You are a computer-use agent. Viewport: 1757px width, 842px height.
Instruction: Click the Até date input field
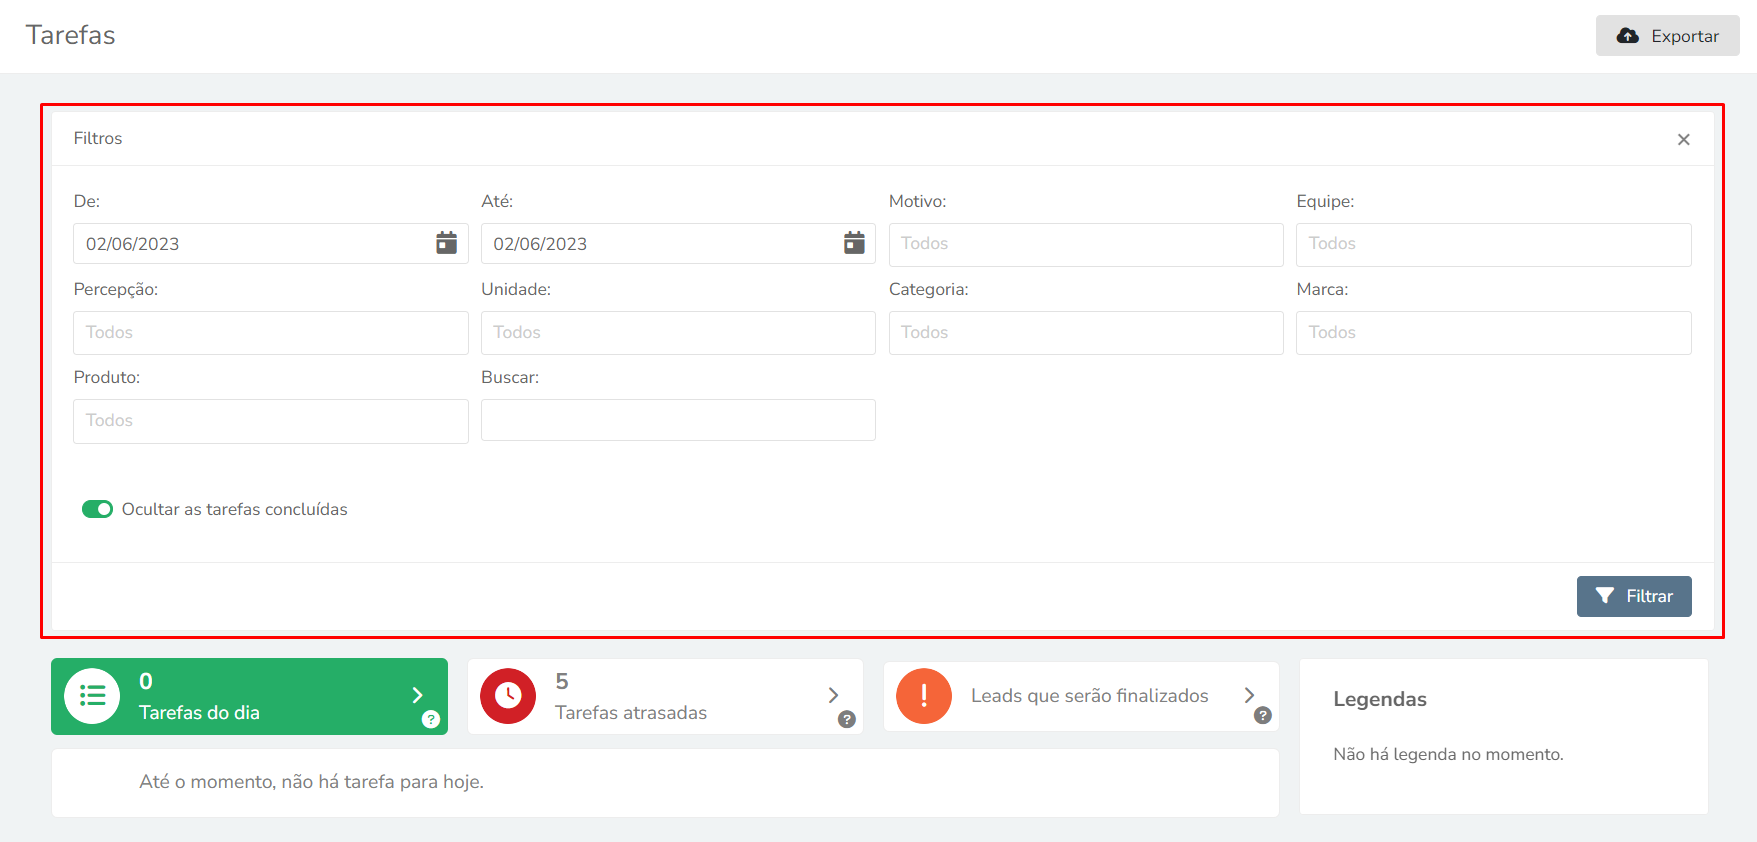click(678, 243)
